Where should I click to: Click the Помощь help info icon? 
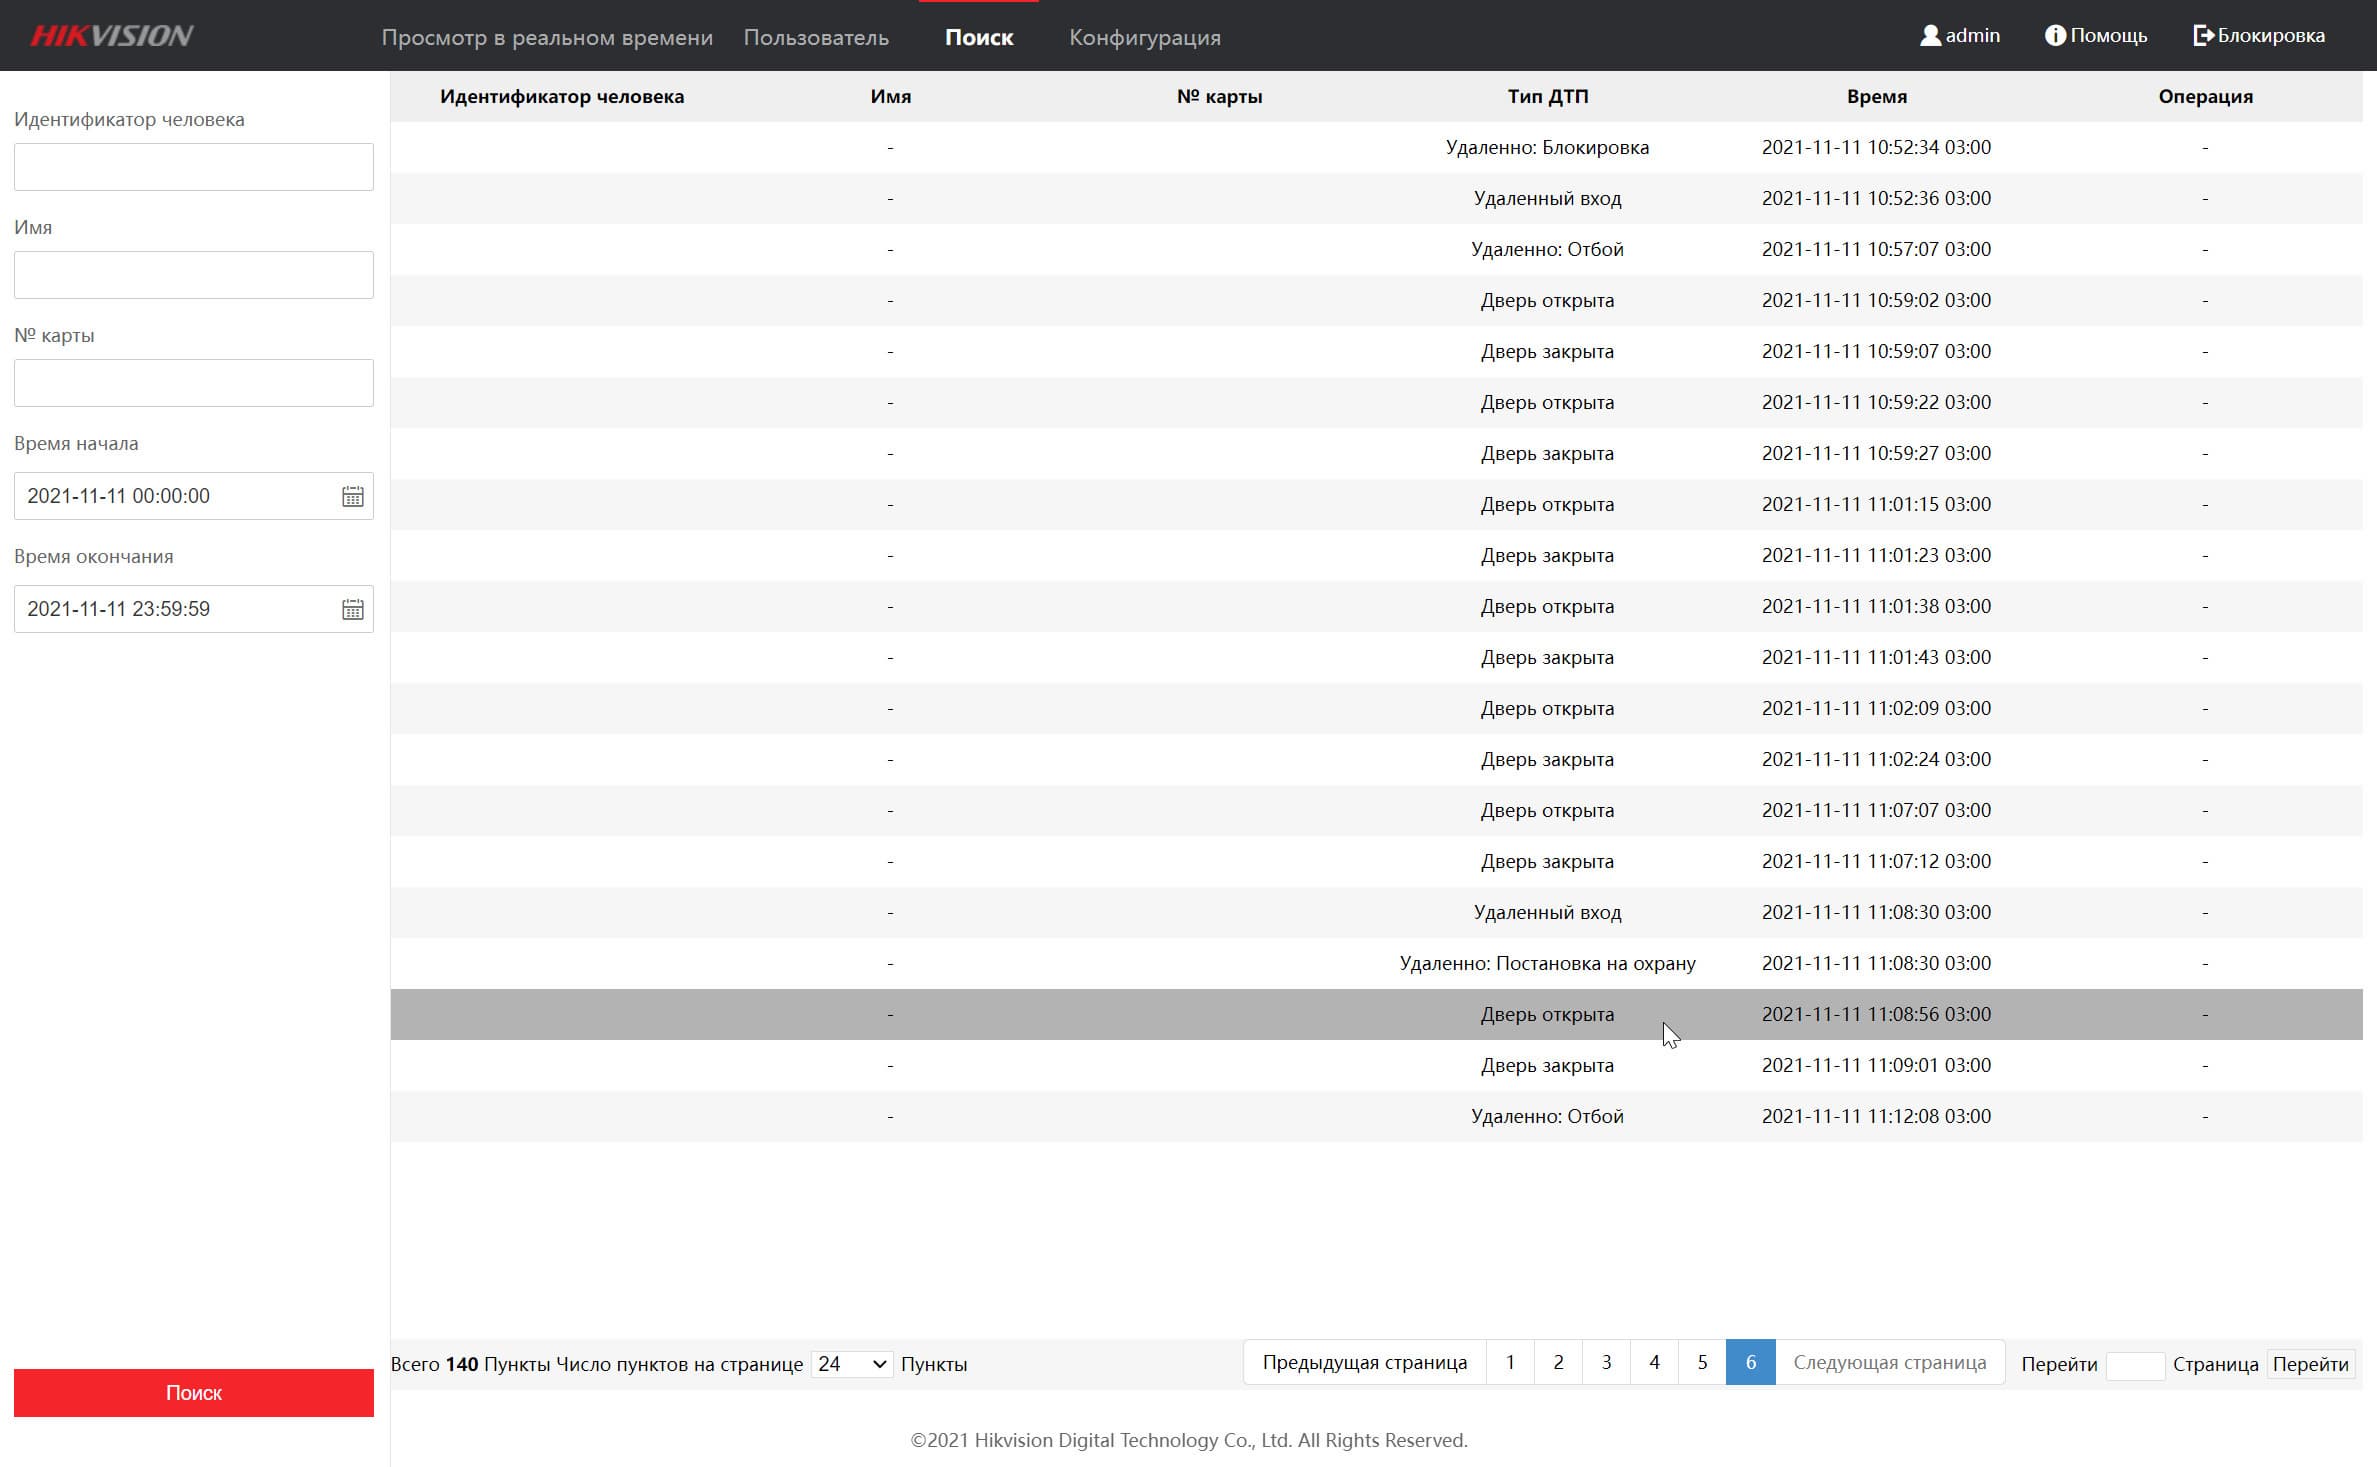click(2054, 36)
